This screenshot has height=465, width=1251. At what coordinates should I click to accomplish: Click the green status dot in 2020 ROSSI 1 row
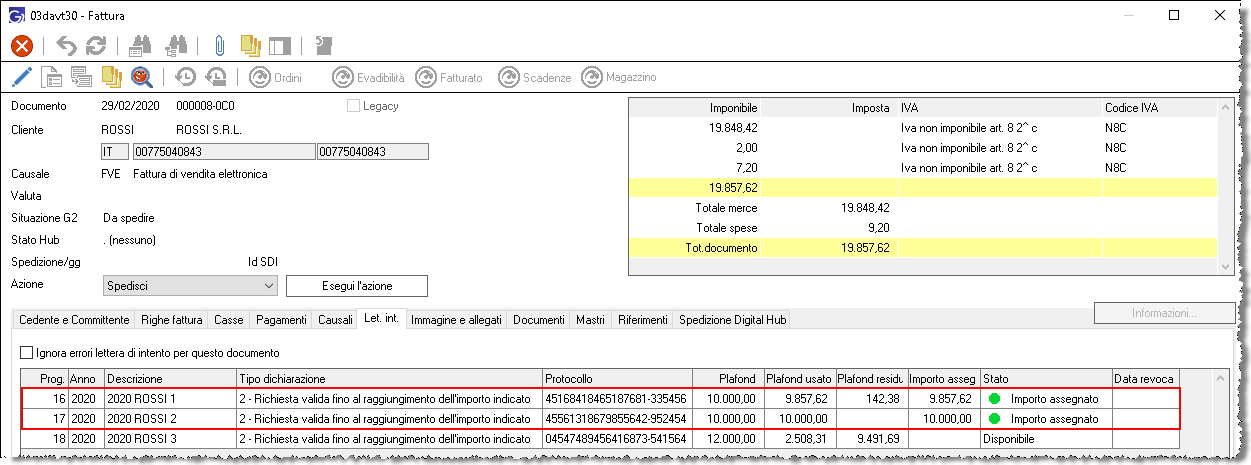coord(995,399)
